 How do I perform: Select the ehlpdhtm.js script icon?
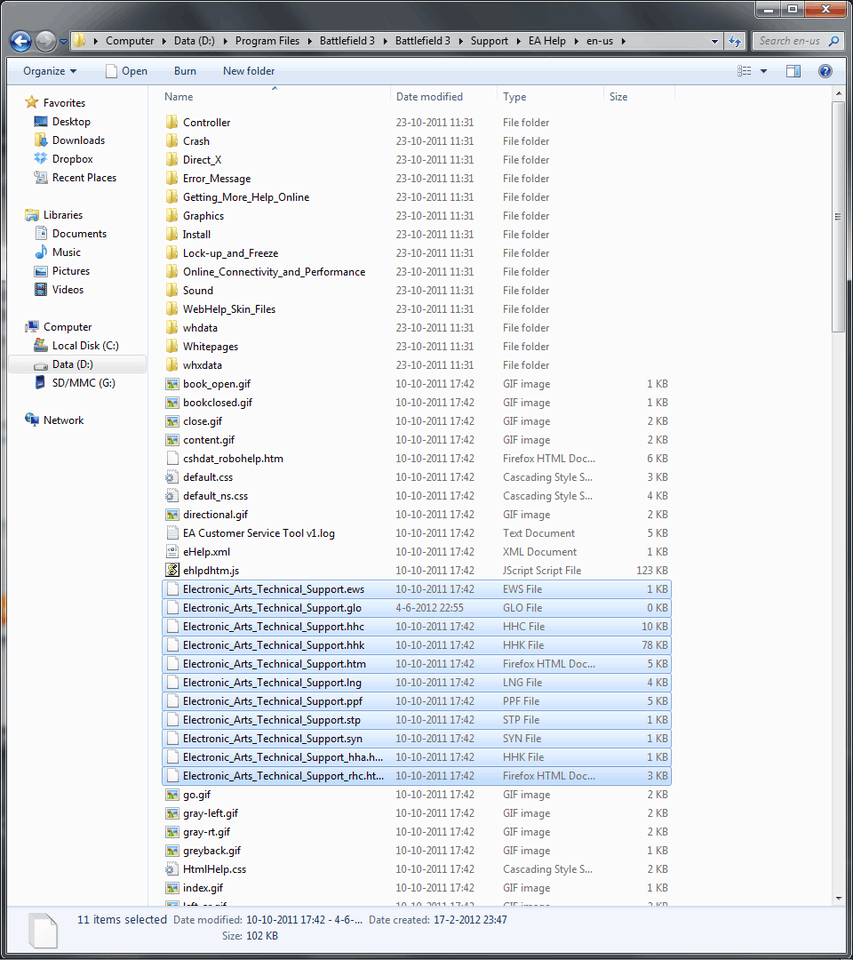pos(172,570)
